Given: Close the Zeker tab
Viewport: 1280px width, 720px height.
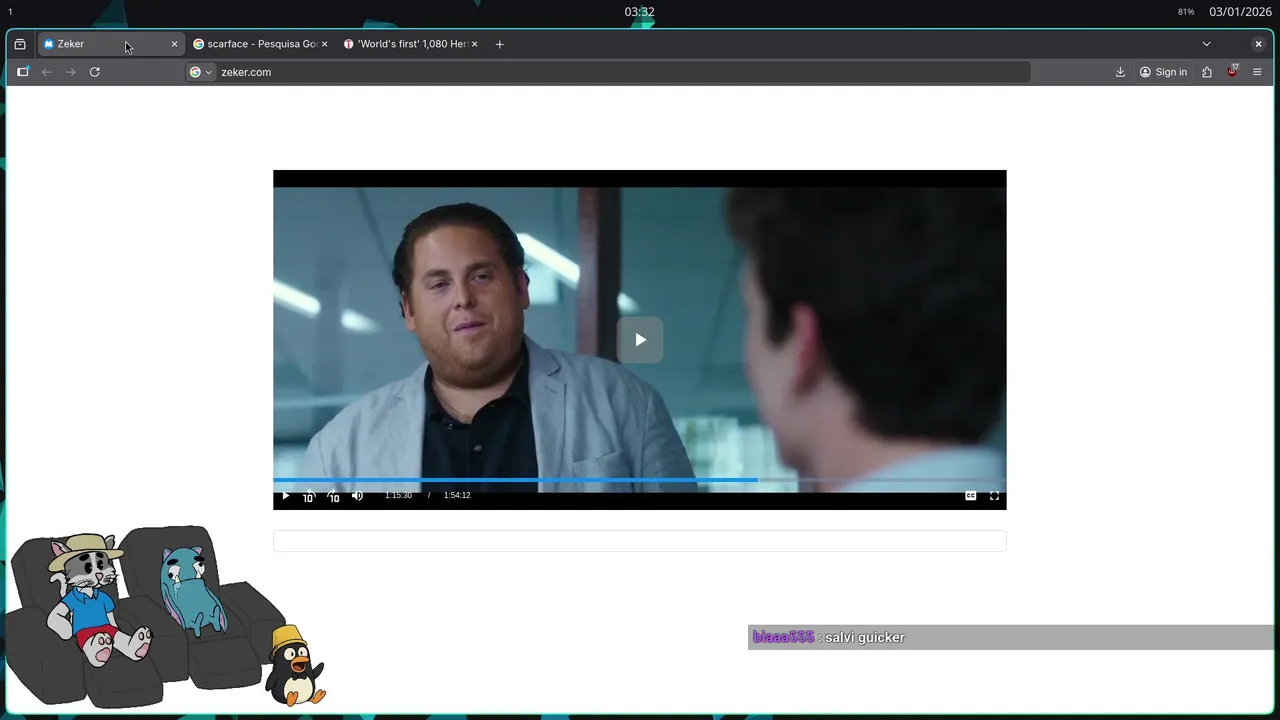Looking at the screenshot, I should (174, 44).
